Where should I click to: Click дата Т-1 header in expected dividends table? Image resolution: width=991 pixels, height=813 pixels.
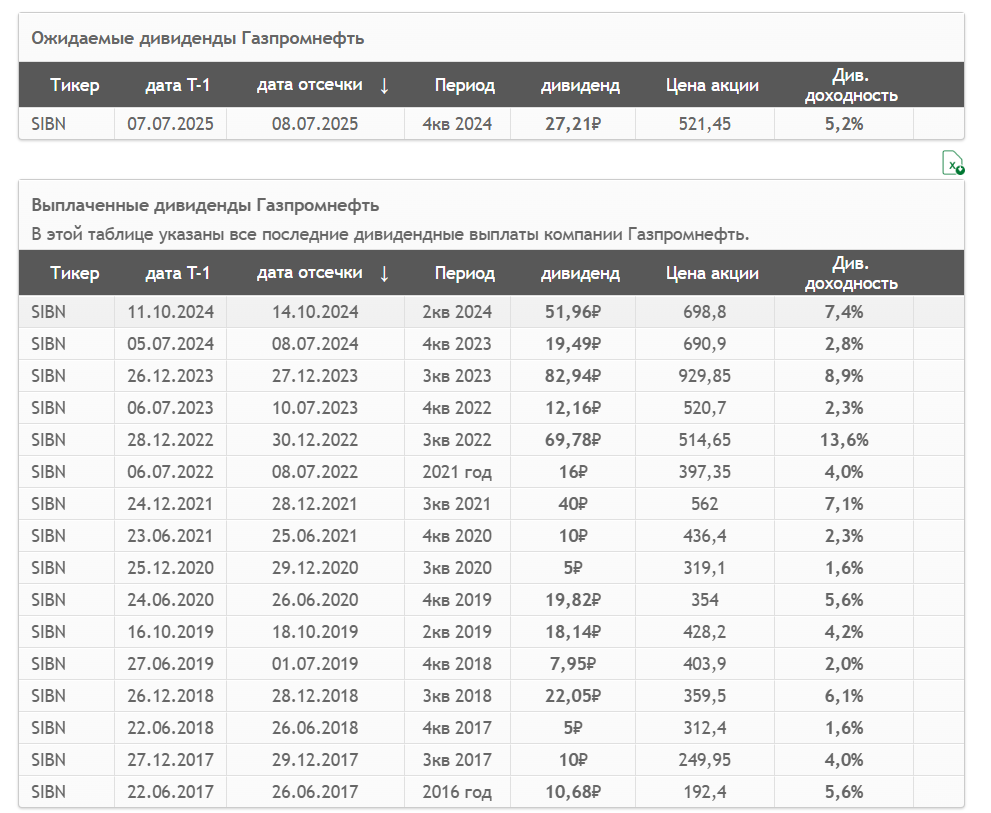pyautogui.click(x=178, y=85)
